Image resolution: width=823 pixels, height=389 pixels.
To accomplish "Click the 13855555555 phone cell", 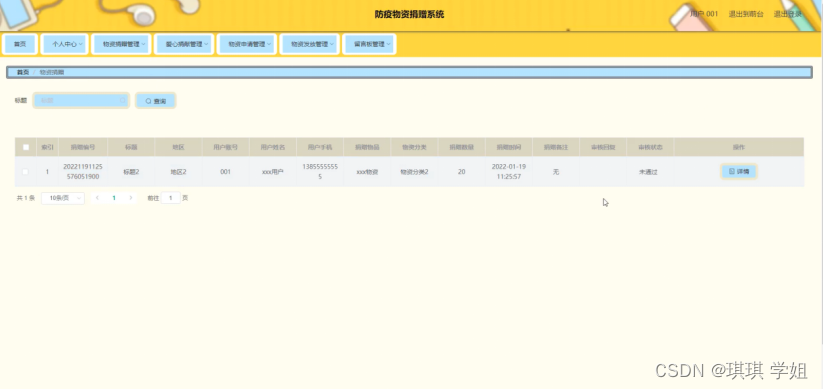I will (x=320, y=172).
